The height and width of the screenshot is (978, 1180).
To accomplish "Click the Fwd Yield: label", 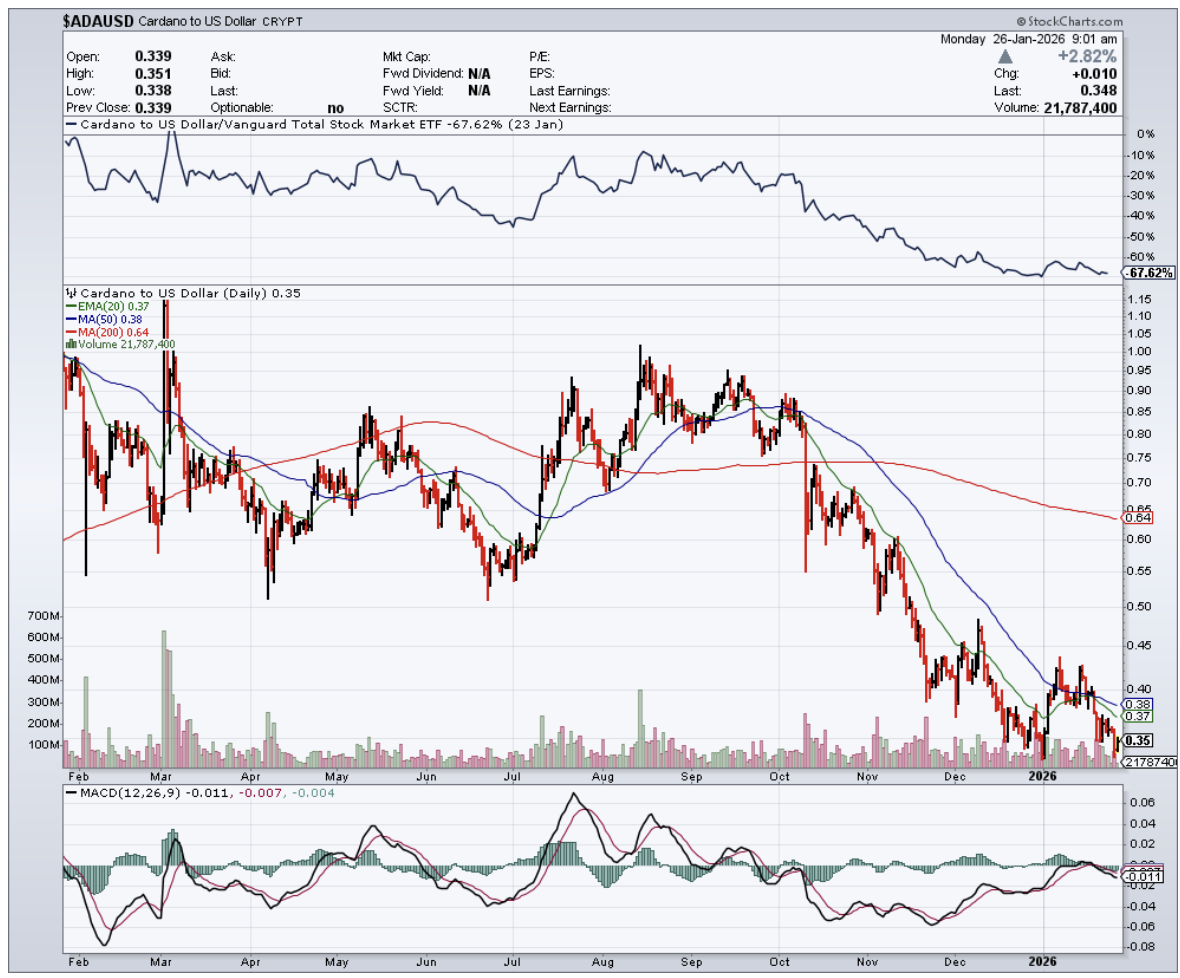I will tap(413, 91).
